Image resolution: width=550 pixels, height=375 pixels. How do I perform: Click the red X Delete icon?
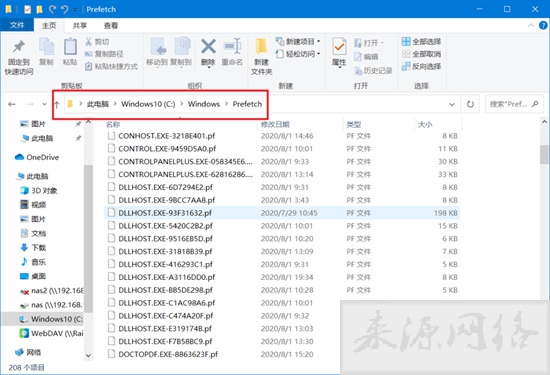pos(208,46)
